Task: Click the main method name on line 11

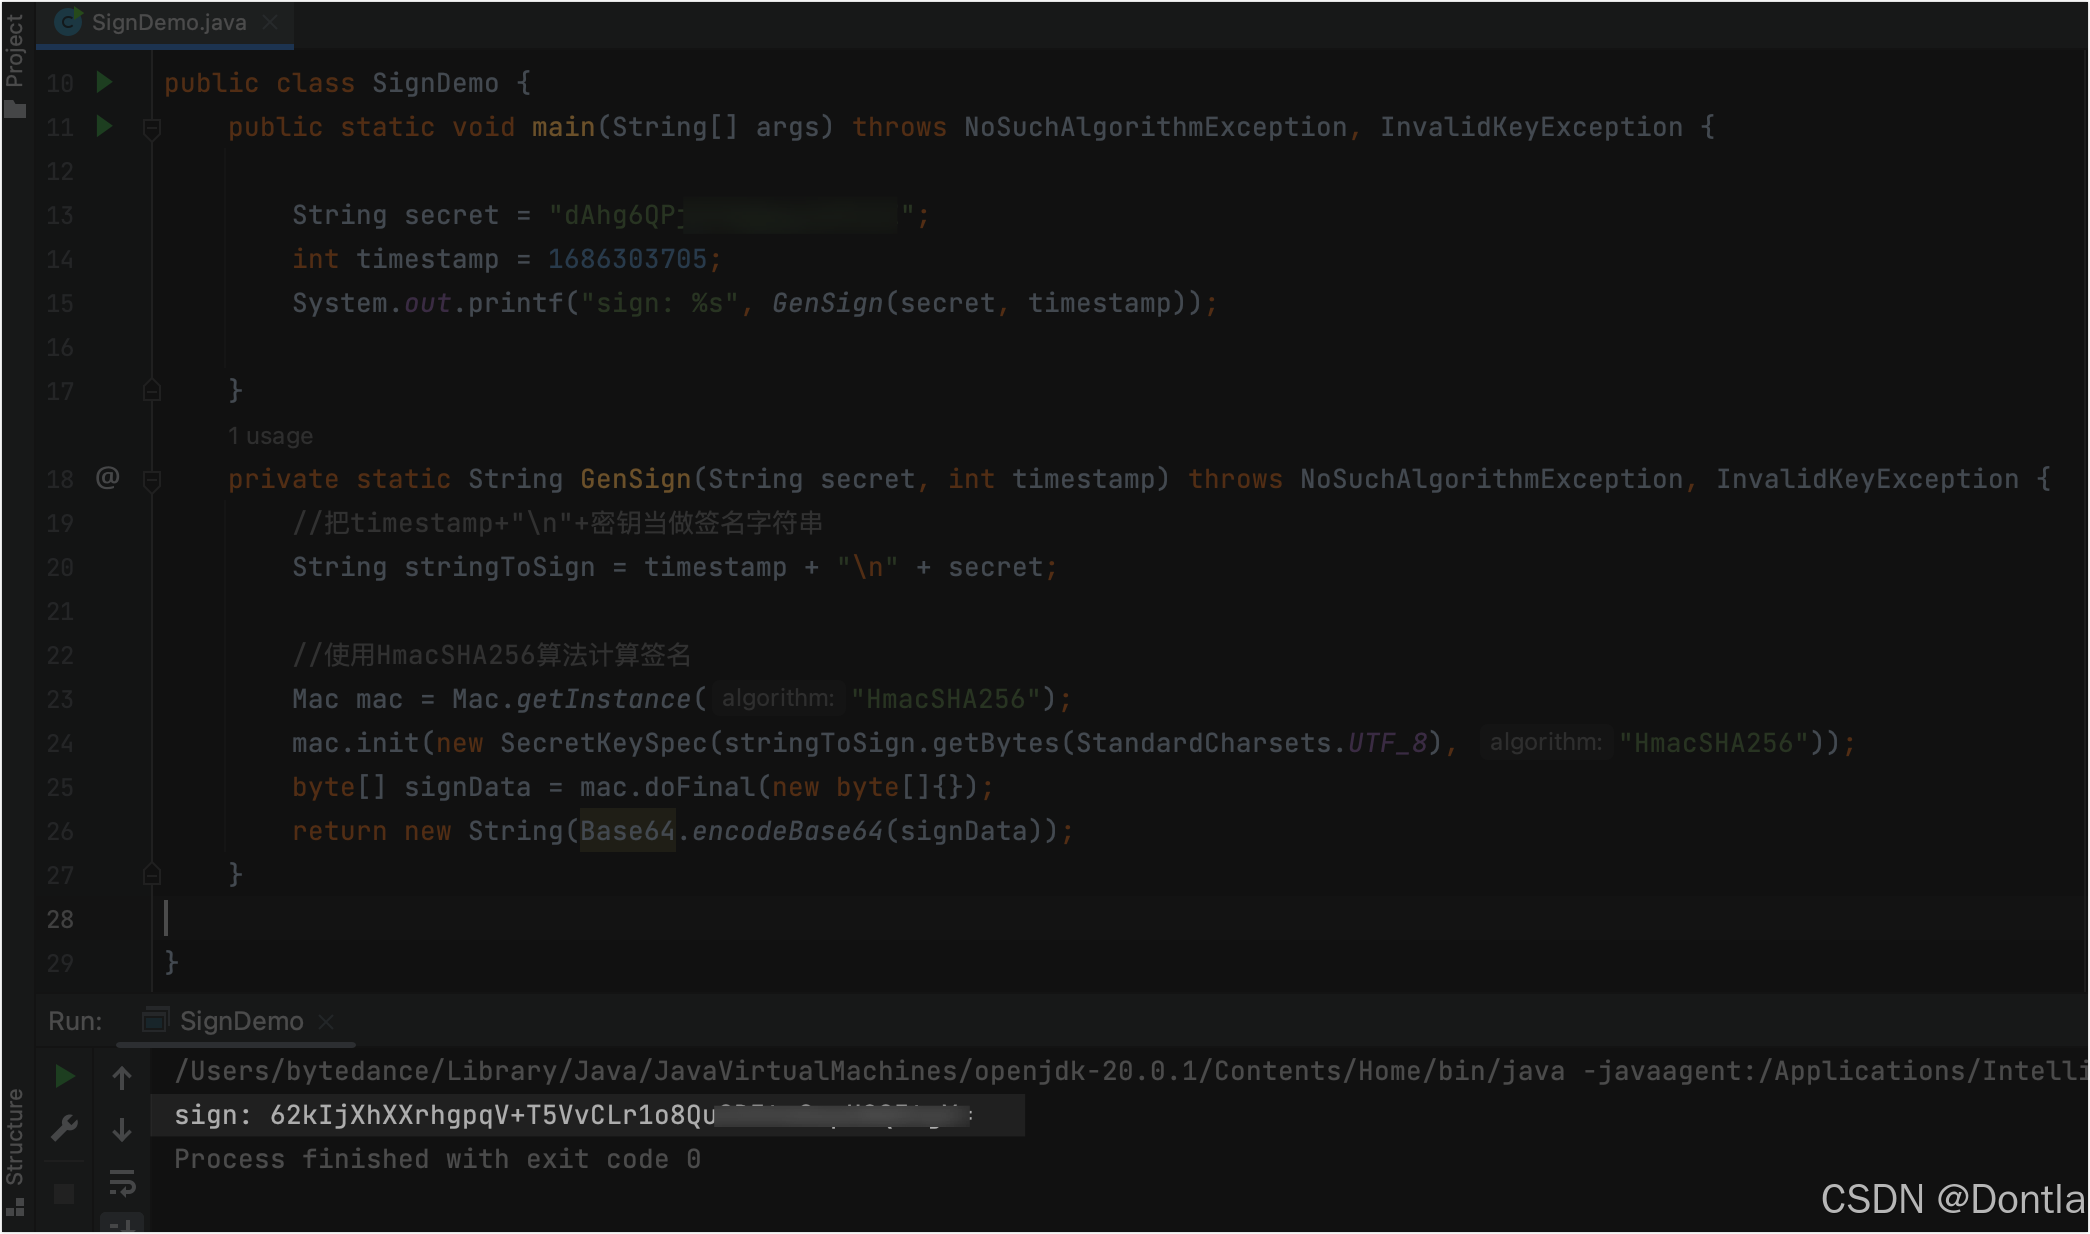Action: click(563, 127)
